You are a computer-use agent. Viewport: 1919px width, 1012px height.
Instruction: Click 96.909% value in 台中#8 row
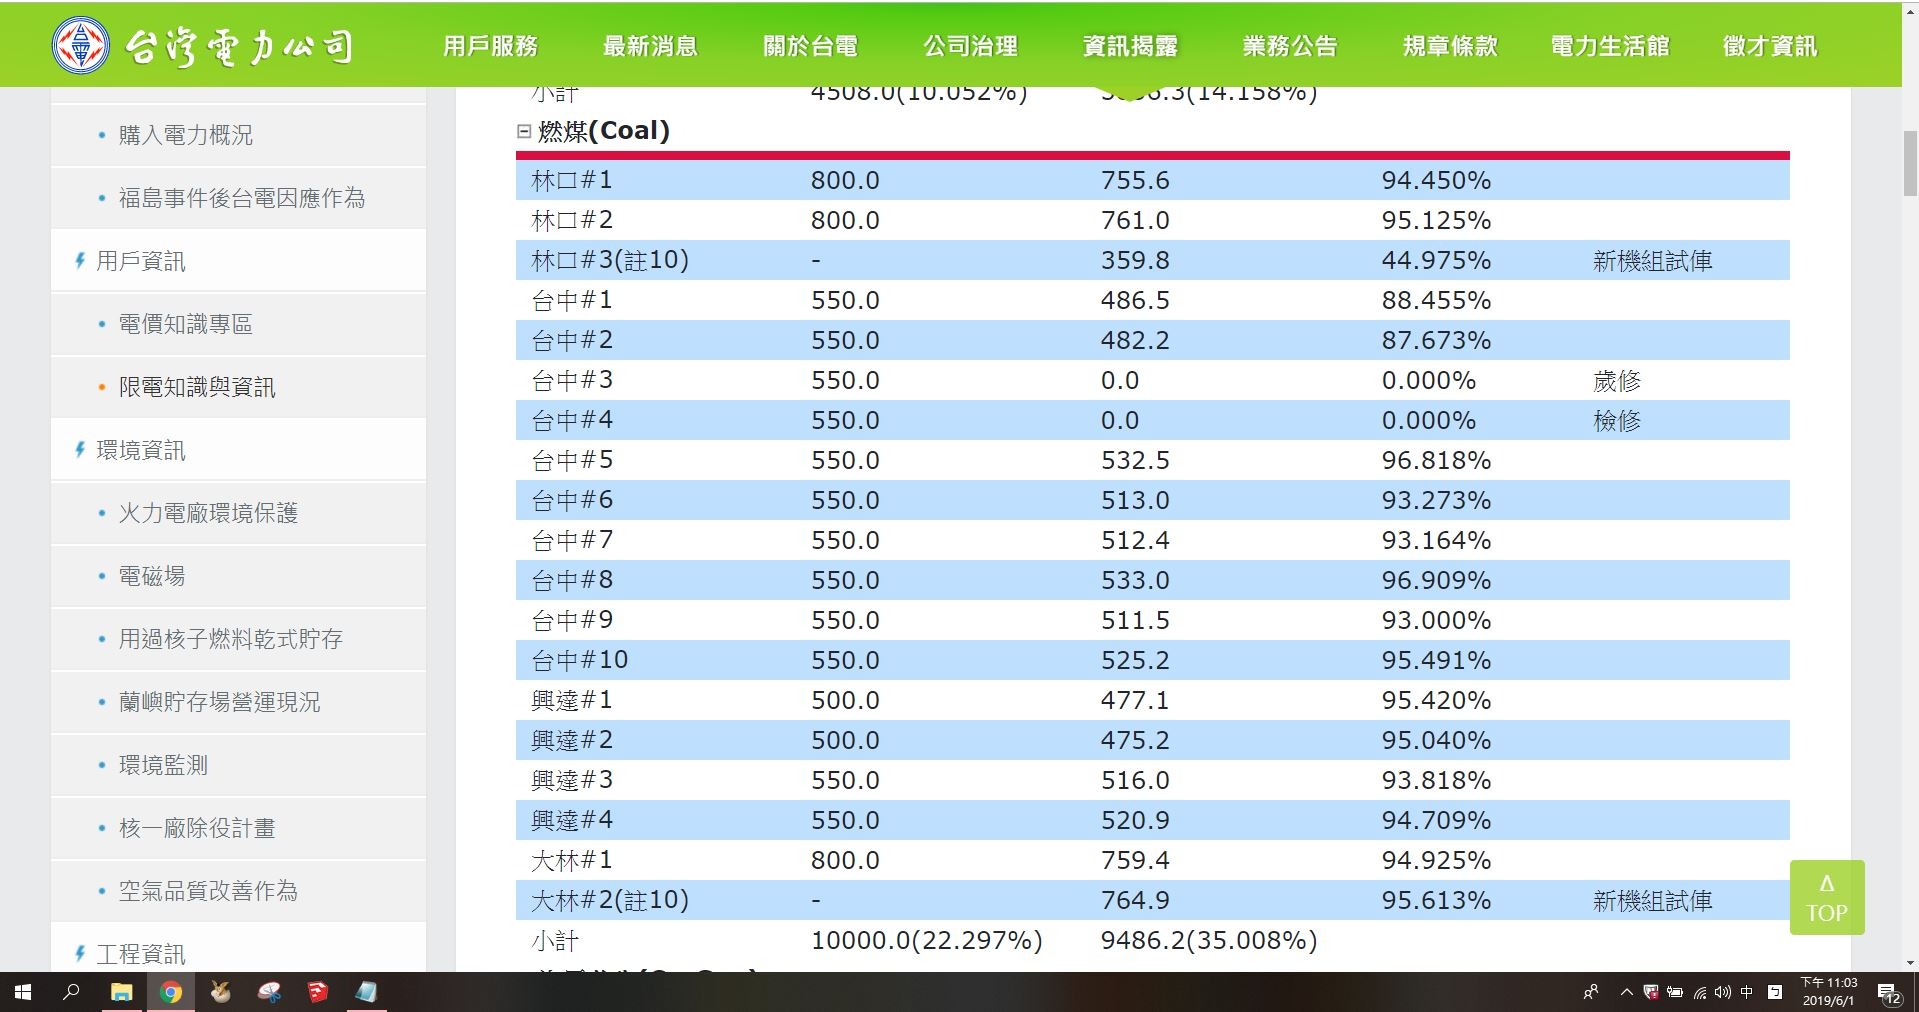point(1436,580)
